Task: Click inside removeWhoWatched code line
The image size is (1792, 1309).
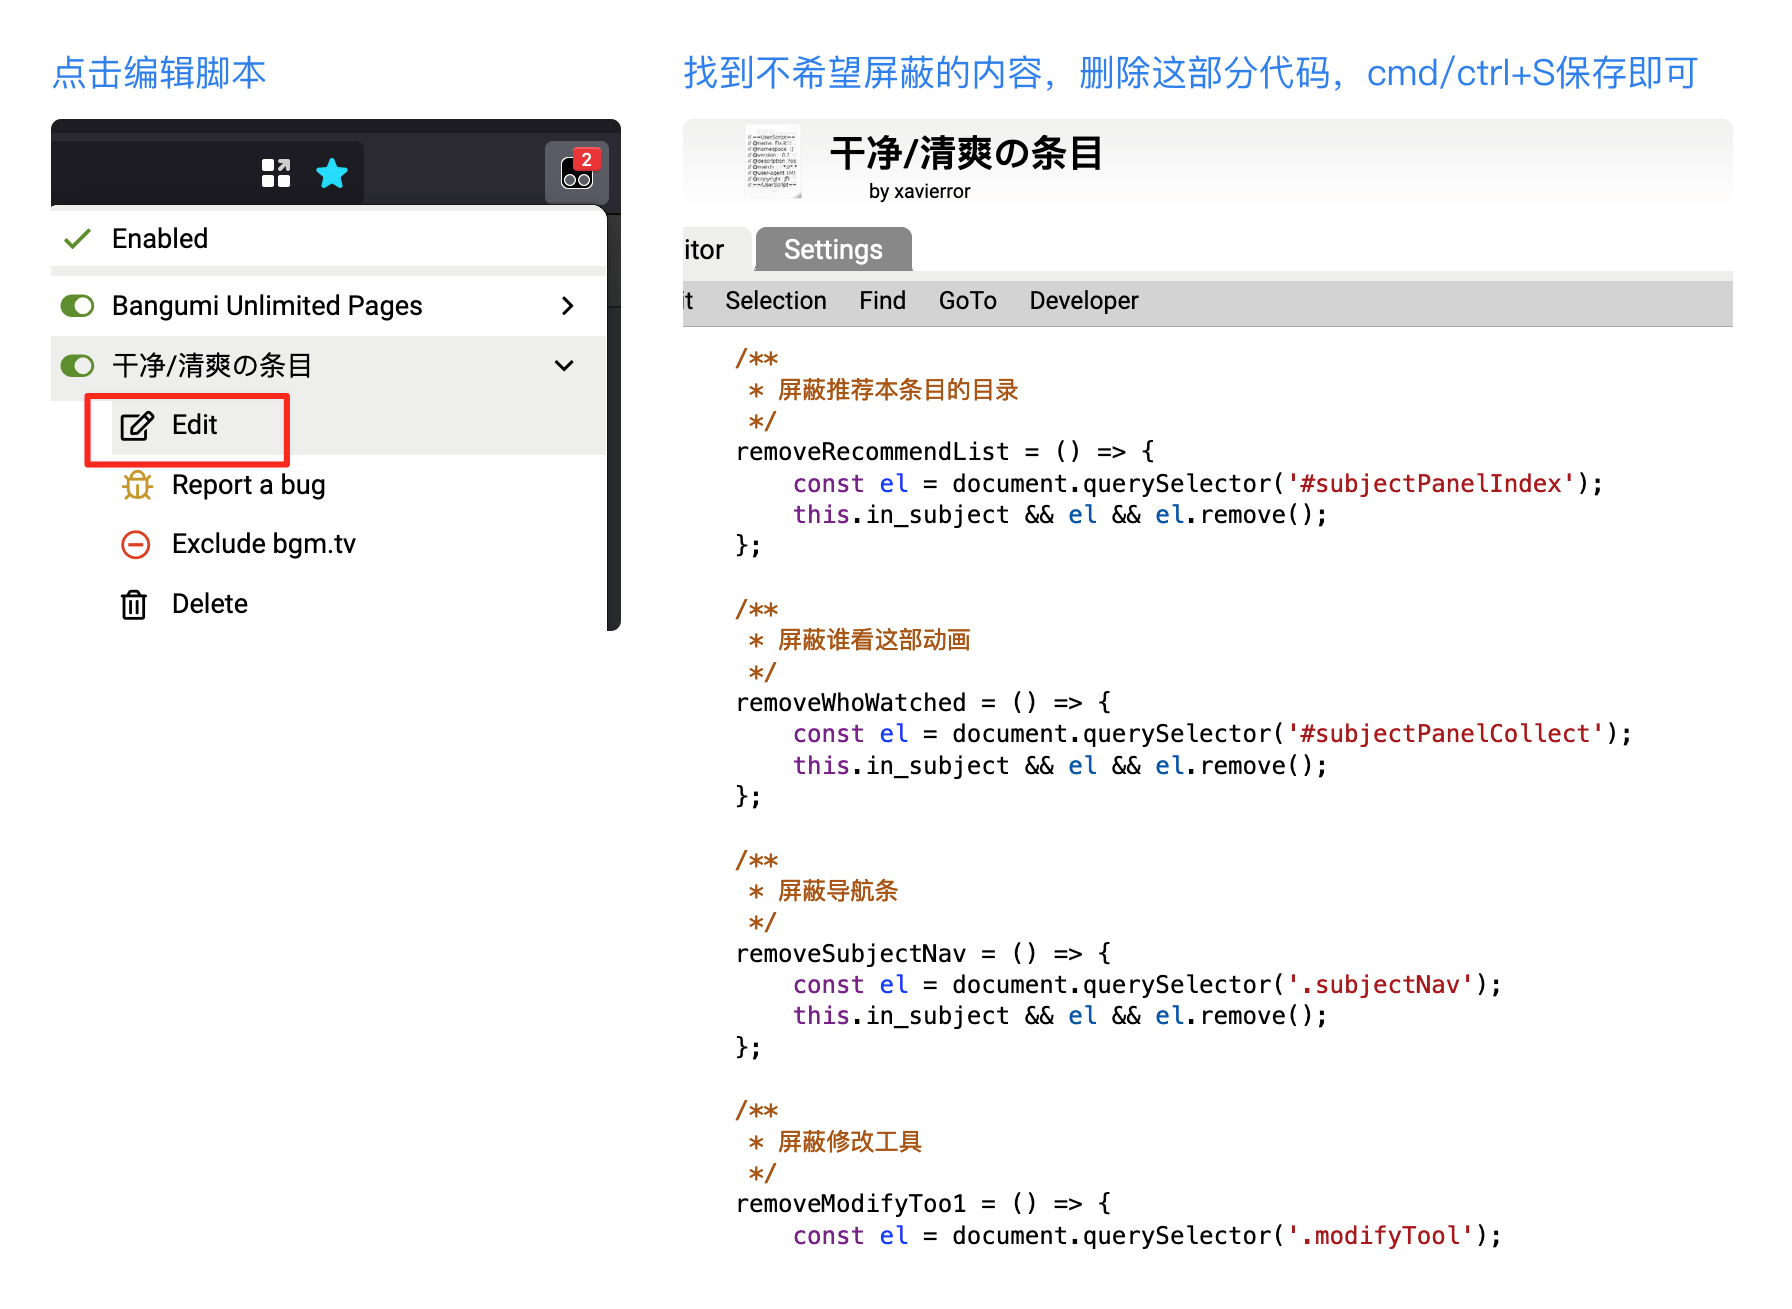Action: pyautogui.click(x=850, y=703)
